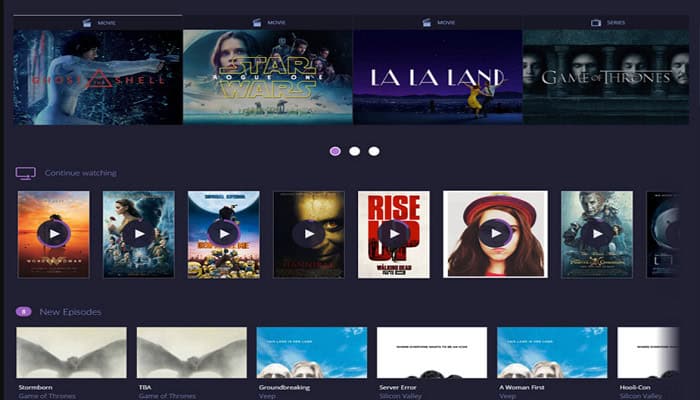700x400 pixels.
Task: Select the MOVIE tab above Ghost in the Shell
Action: click(98, 23)
